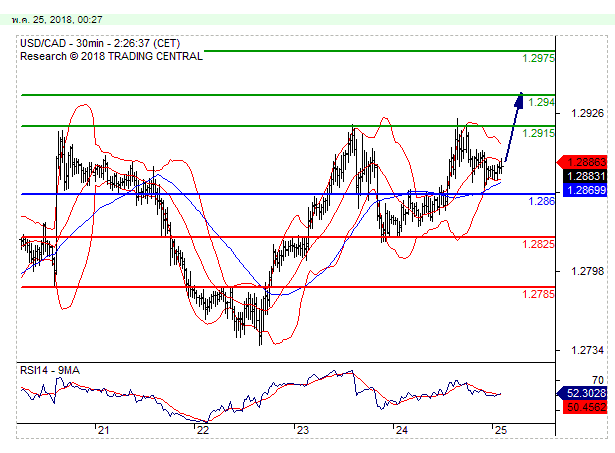Click the 1.2798 price axis value
The height and width of the screenshot is (453, 615).
587,271
